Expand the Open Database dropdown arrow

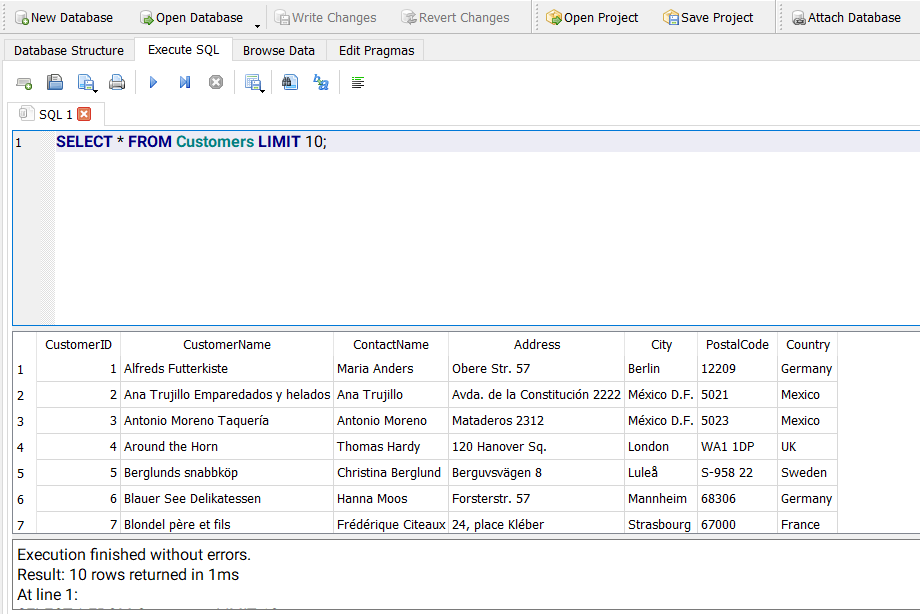click(257, 26)
